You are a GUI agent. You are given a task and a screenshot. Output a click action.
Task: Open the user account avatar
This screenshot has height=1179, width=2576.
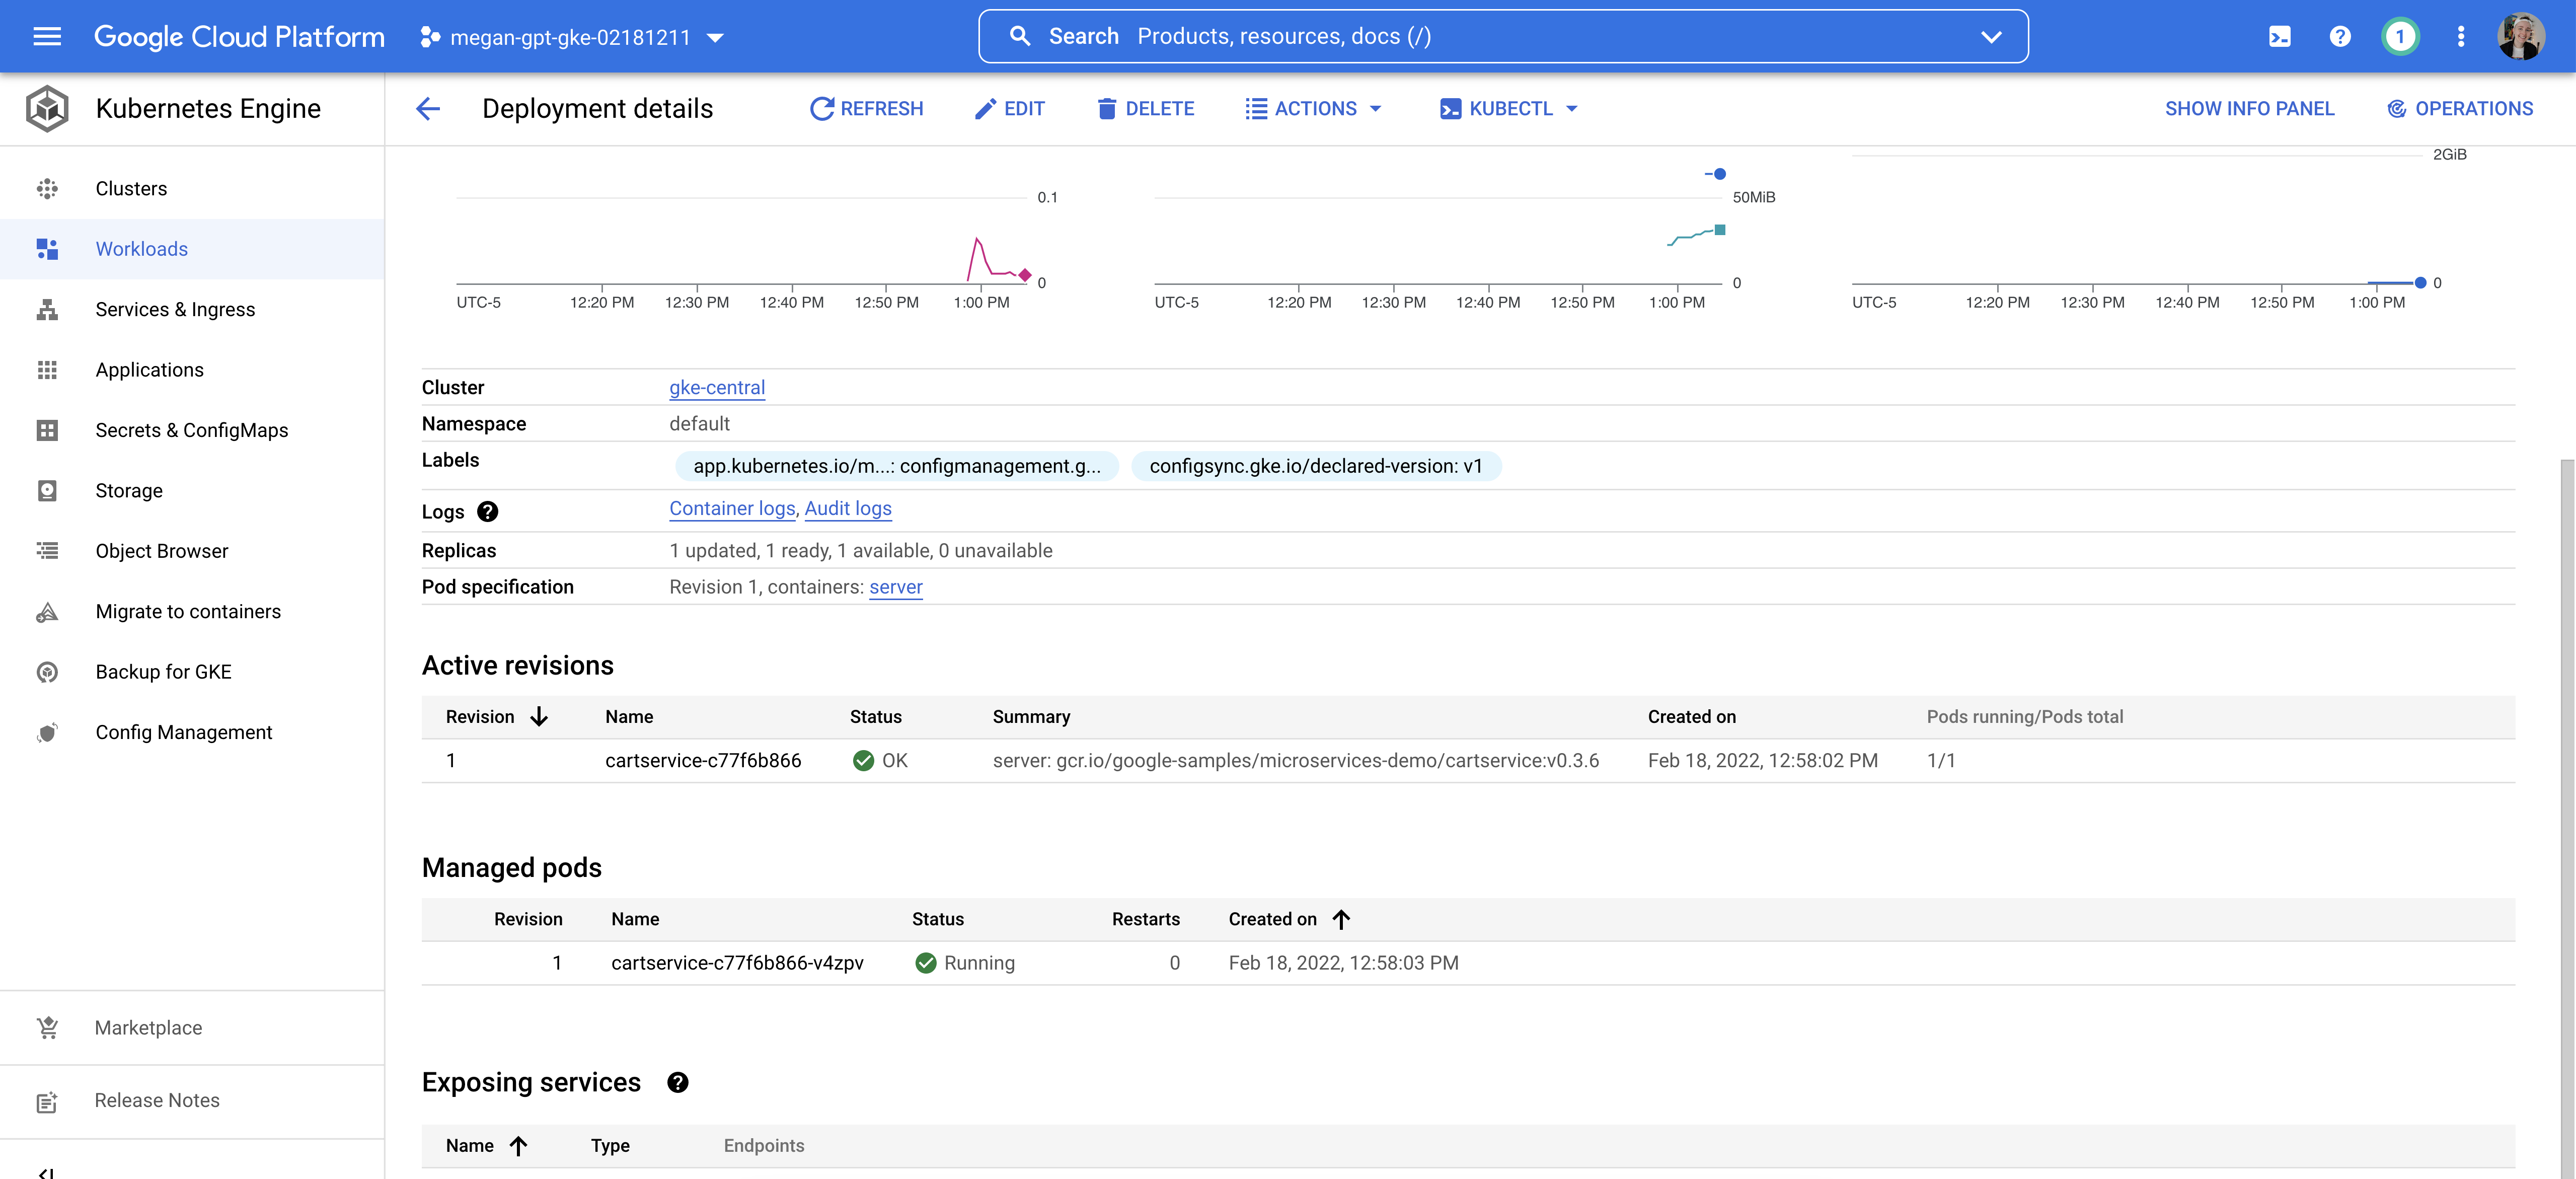(2521, 37)
